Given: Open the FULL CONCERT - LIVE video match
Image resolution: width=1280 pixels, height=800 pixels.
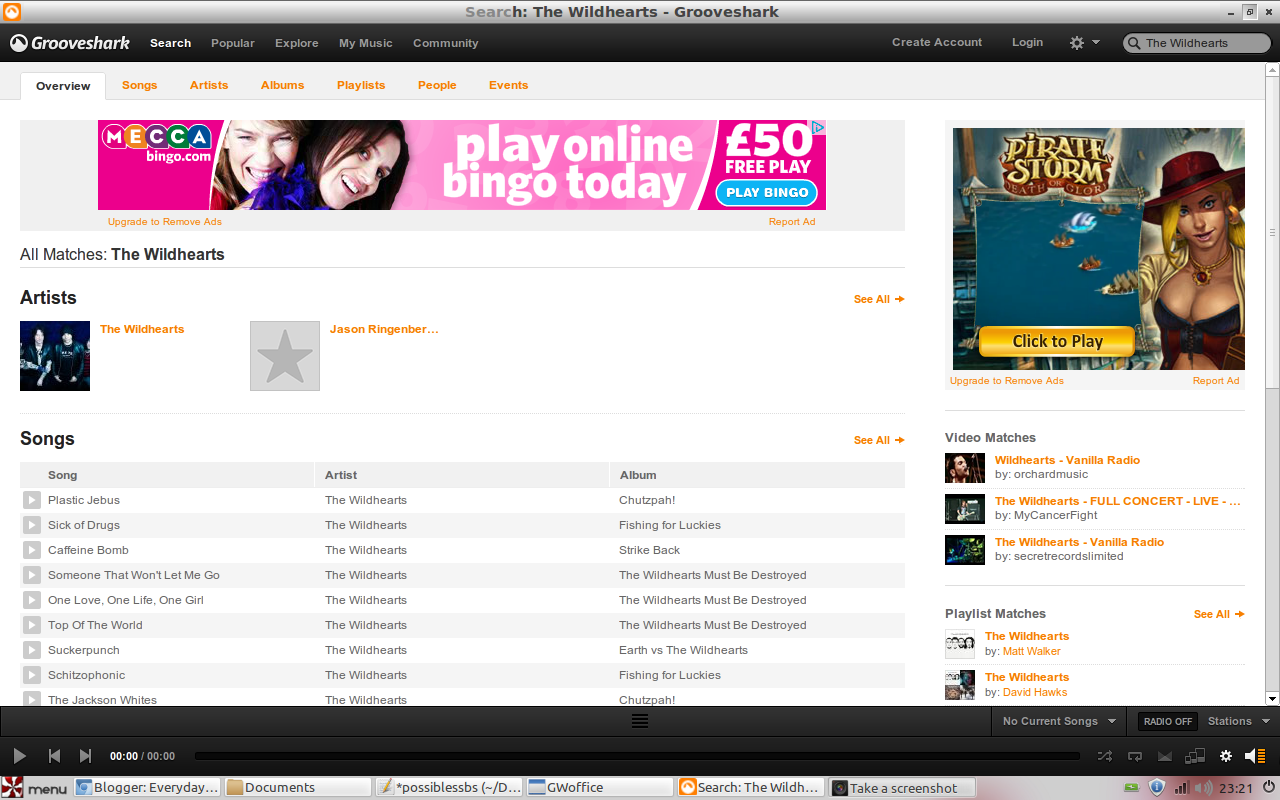Looking at the screenshot, I should 1117,501.
